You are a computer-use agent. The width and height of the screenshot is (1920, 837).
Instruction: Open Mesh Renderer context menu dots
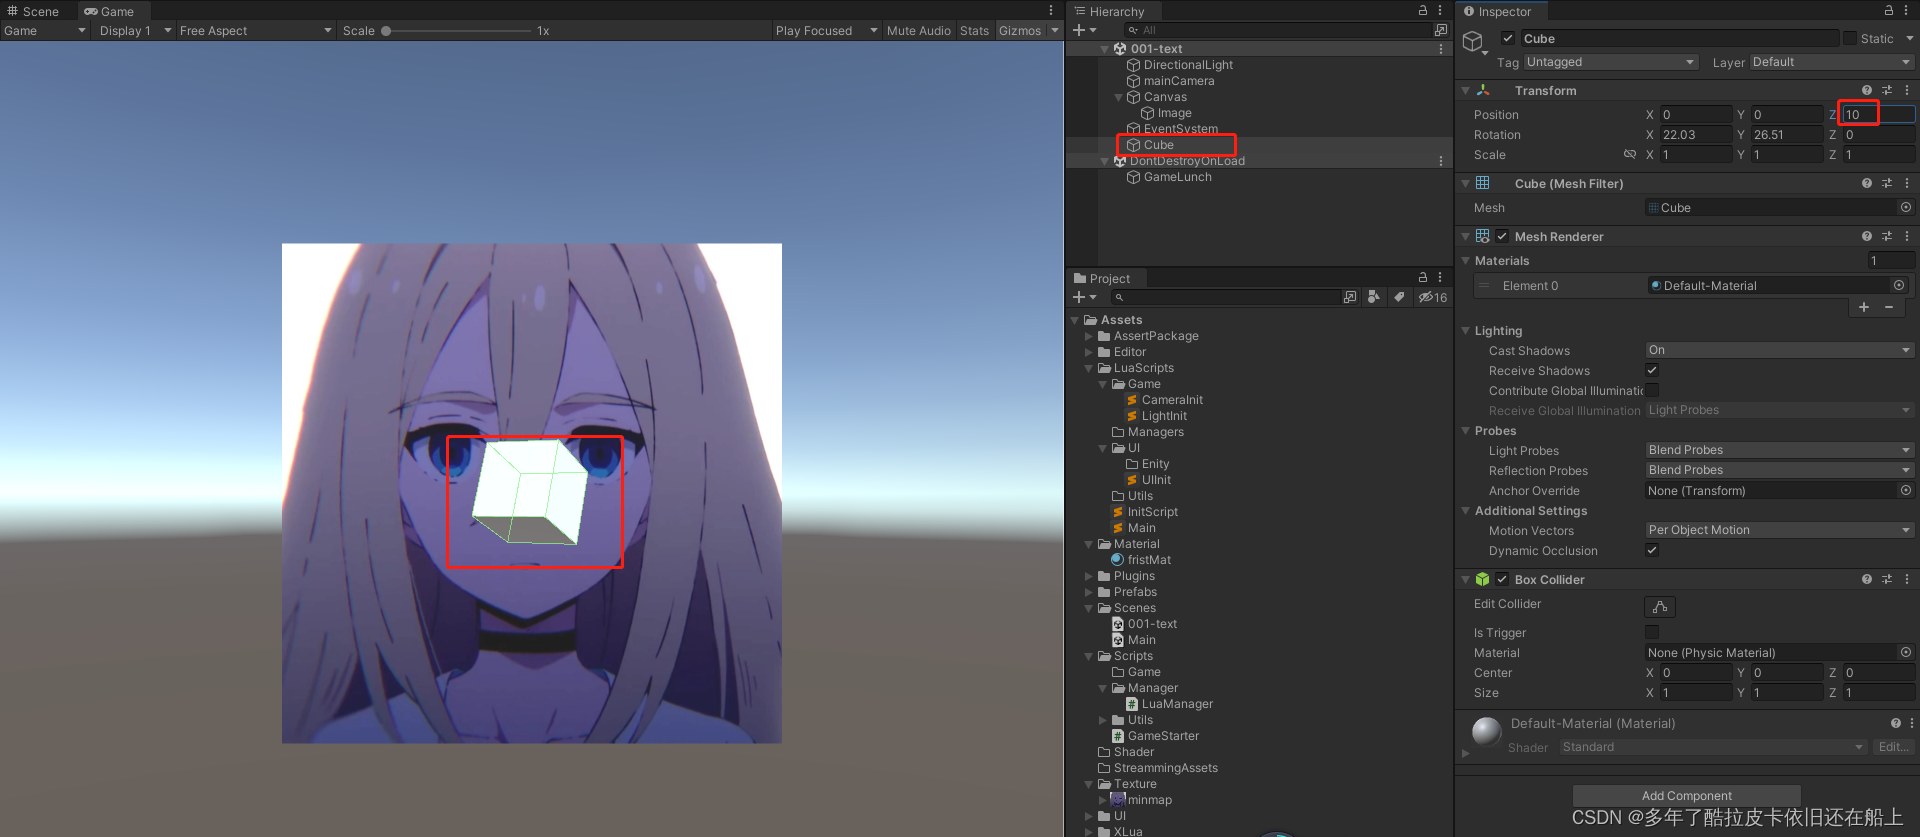click(x=1907, y=236)
